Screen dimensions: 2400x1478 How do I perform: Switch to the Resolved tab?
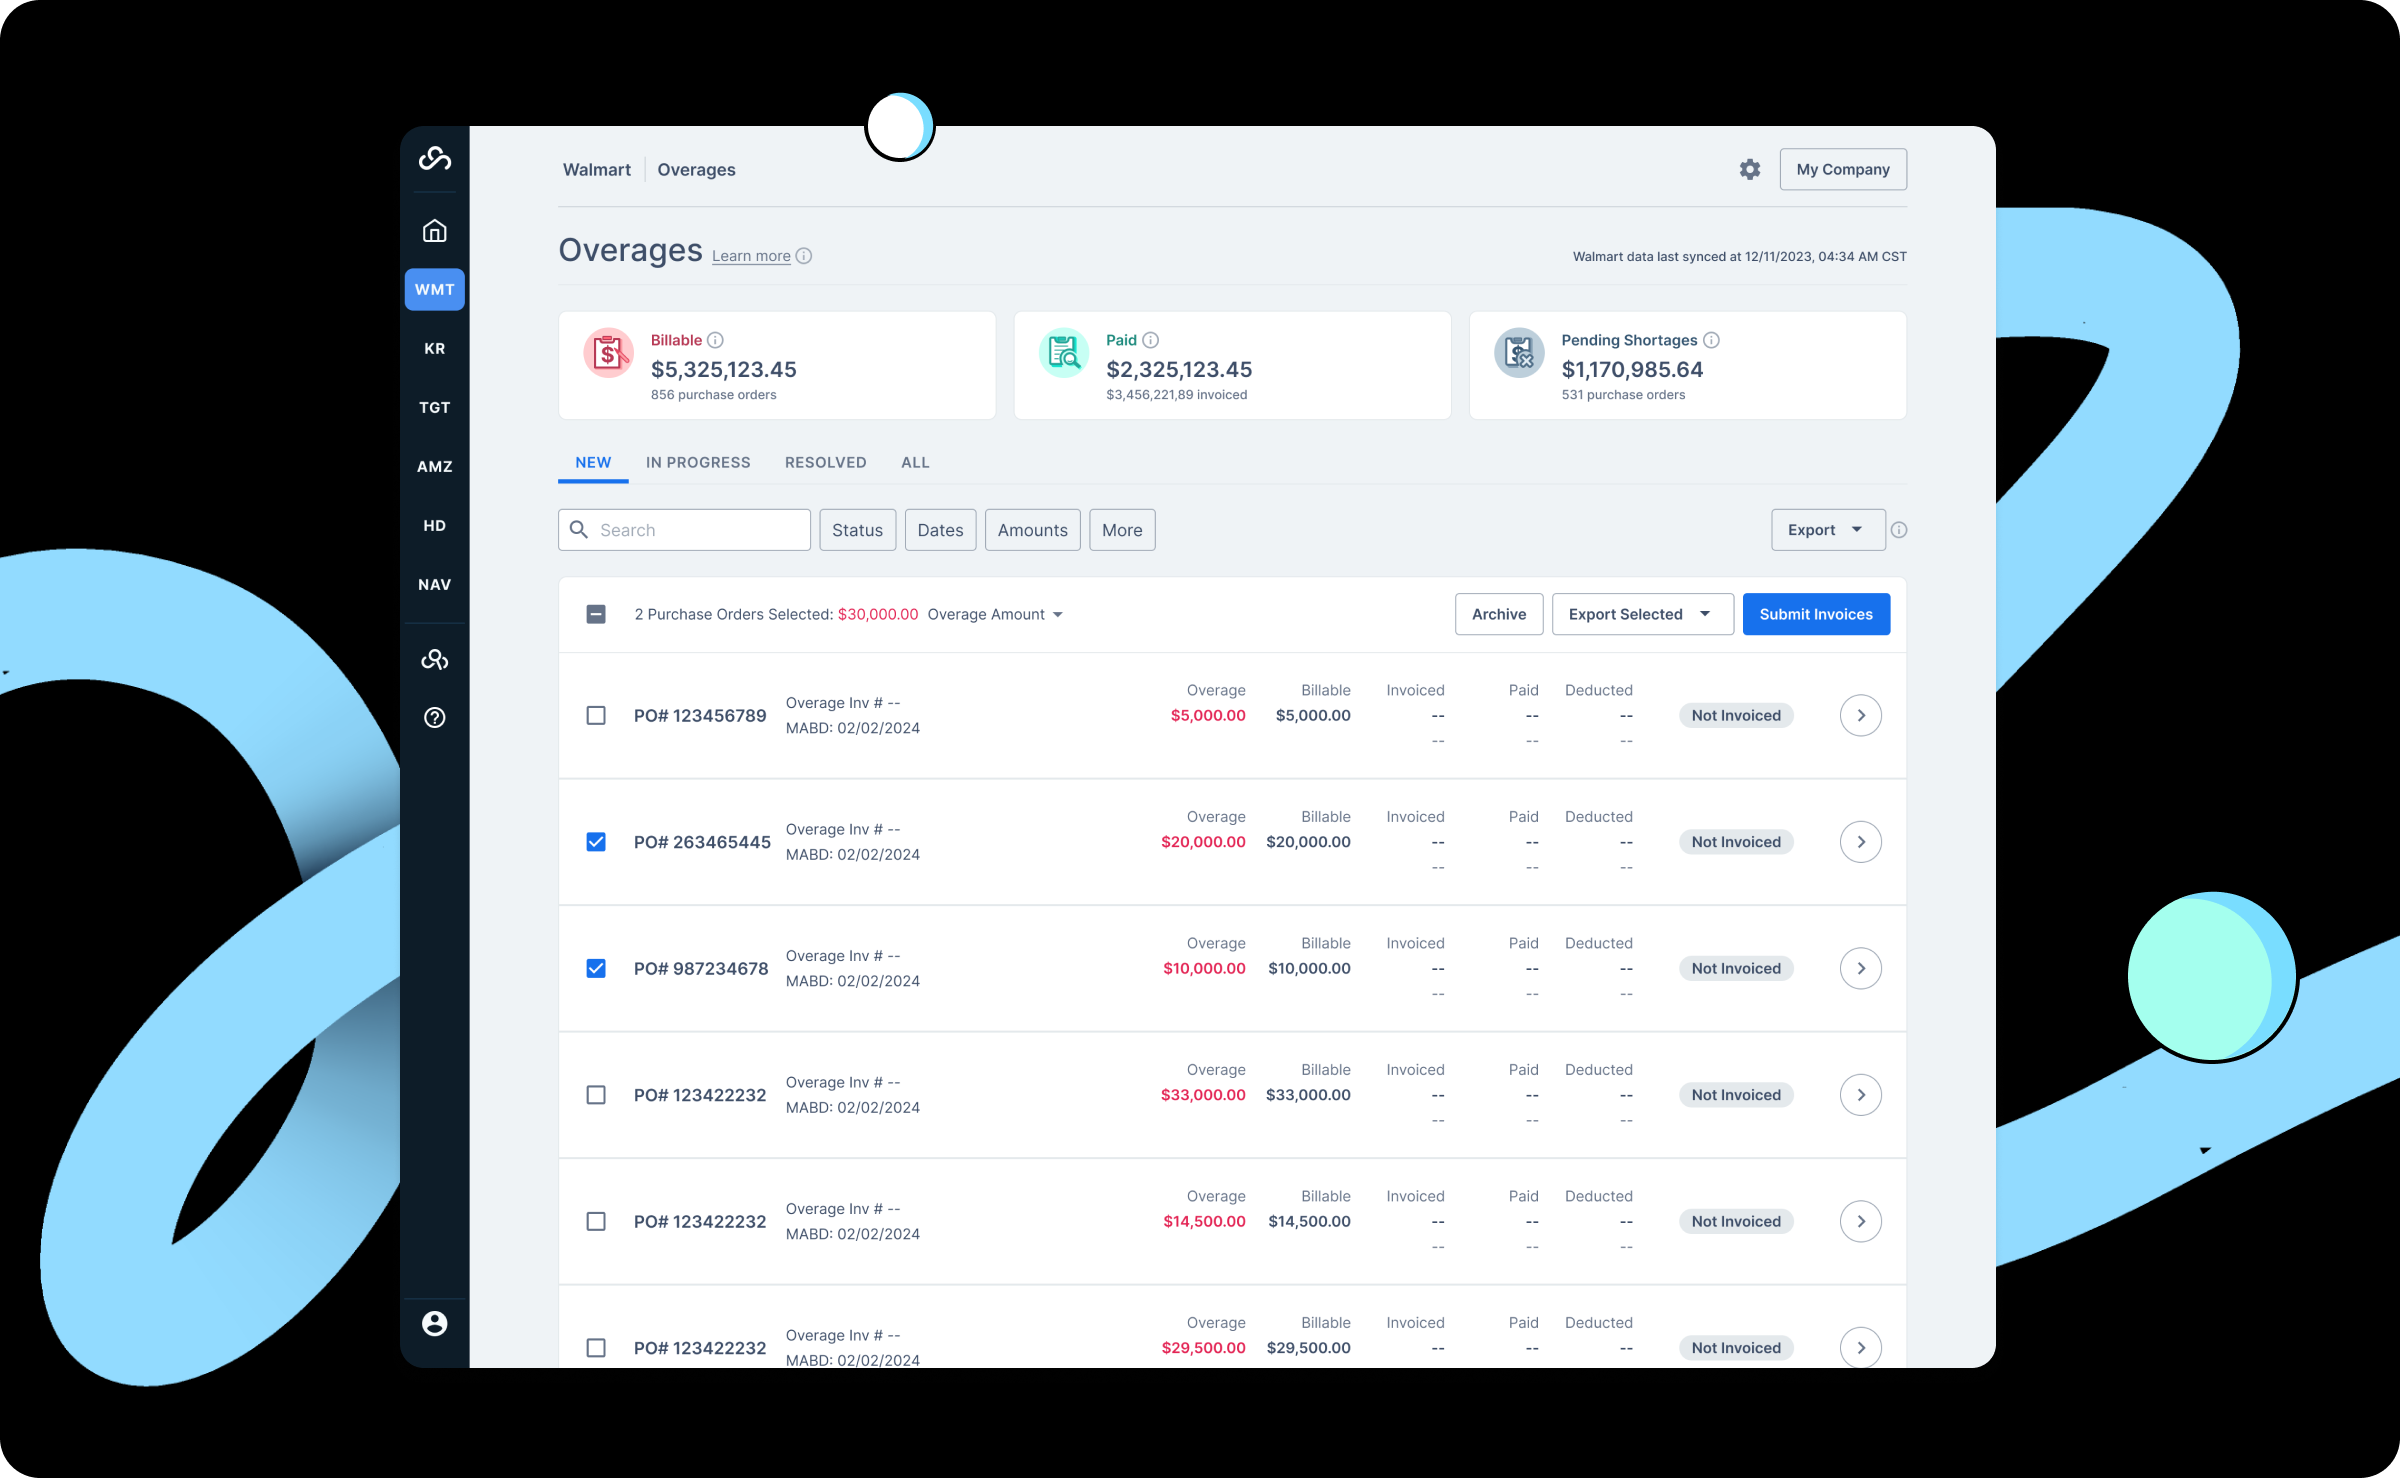point(825,462)
